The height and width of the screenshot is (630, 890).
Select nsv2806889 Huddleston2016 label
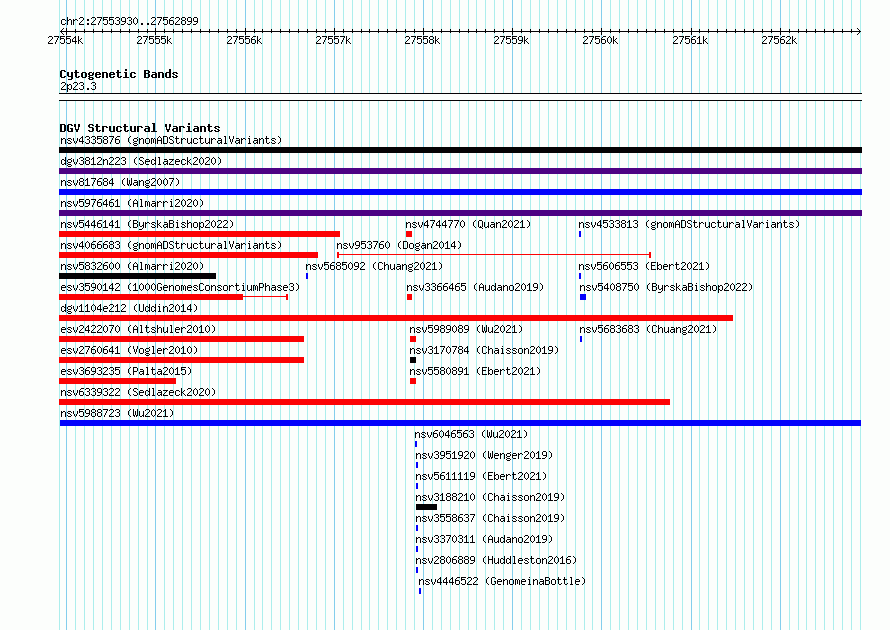tap(496, 560)
